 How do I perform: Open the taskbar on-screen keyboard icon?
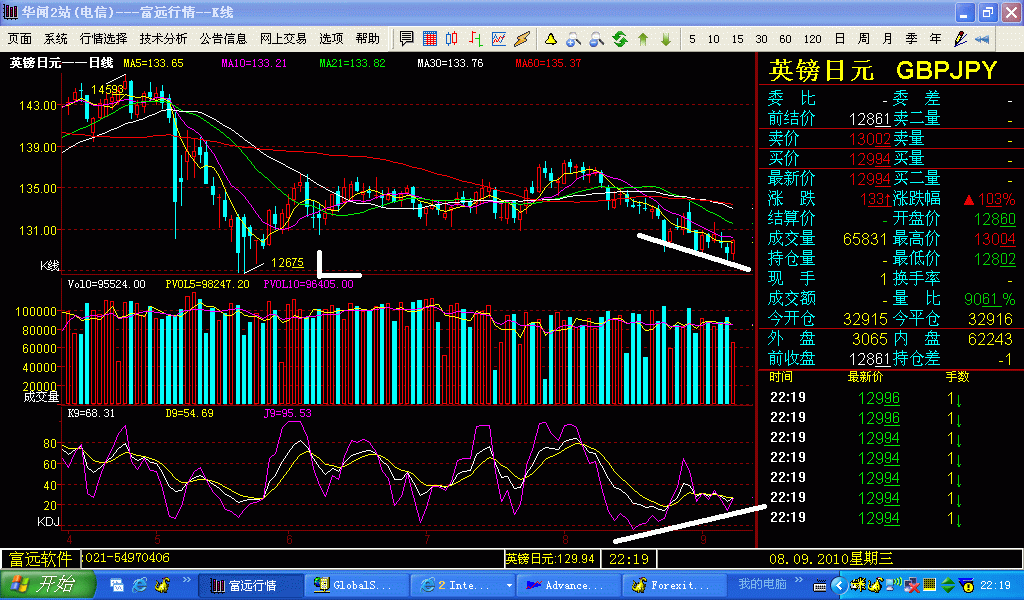tap(820, 586)
